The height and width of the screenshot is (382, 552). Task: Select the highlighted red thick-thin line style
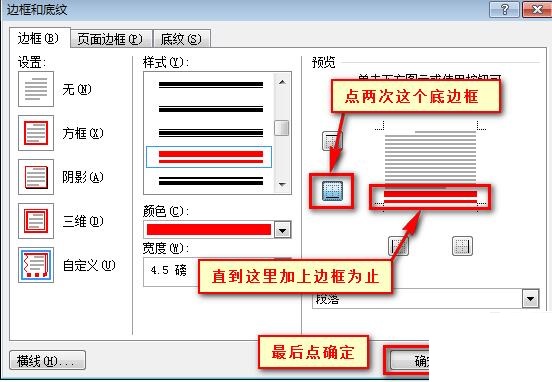tap(209, 157)
